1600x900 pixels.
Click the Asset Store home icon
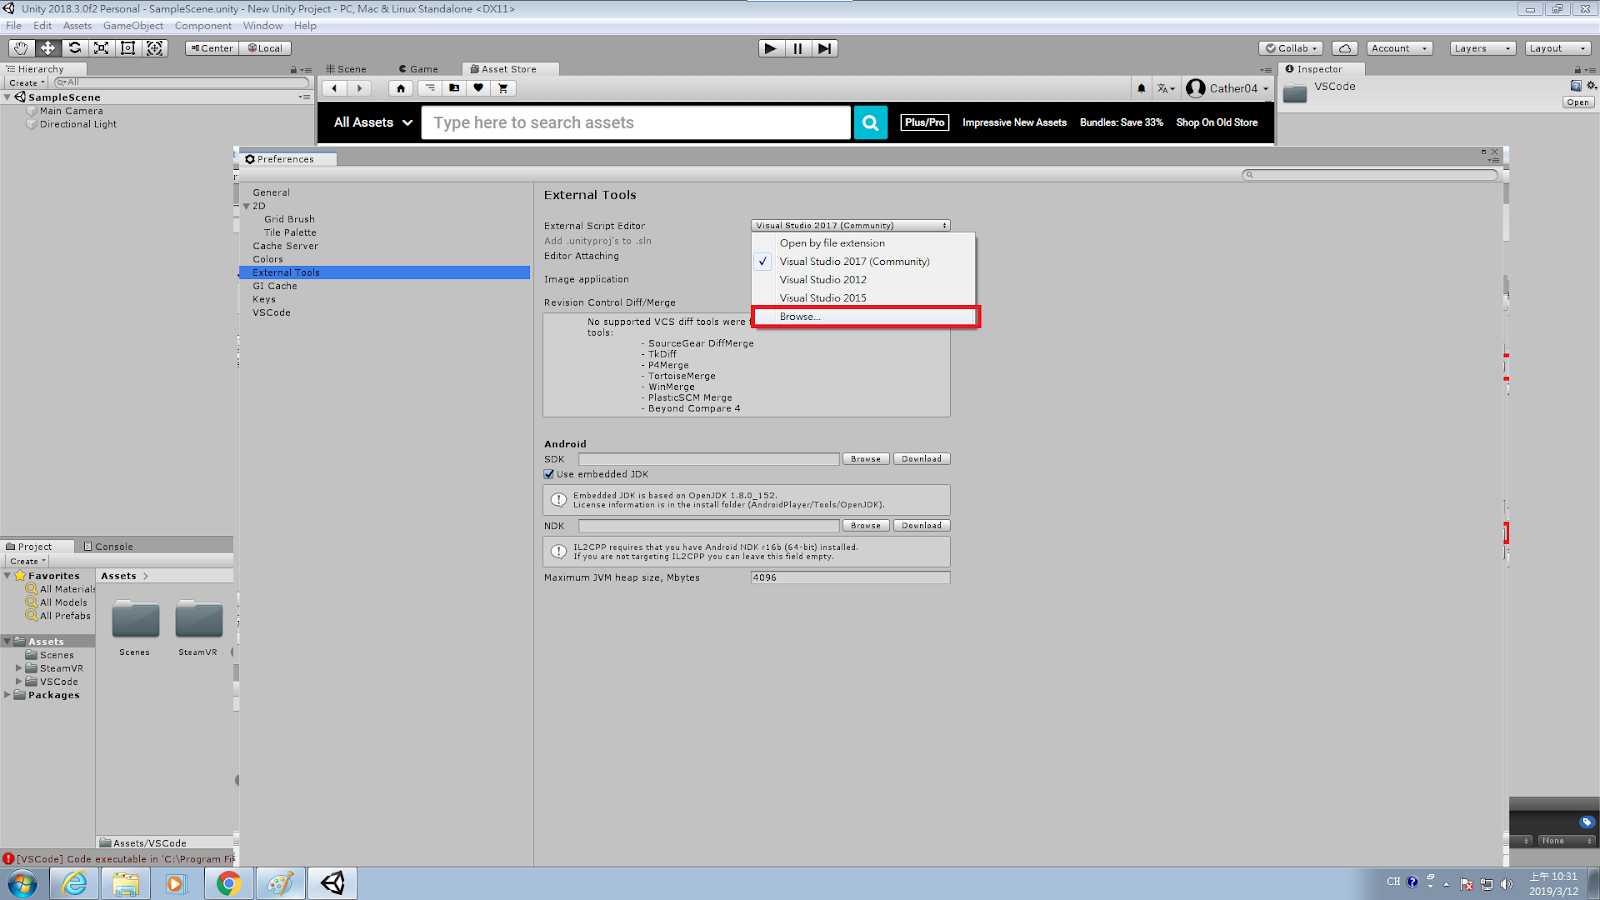click(401, 88)
